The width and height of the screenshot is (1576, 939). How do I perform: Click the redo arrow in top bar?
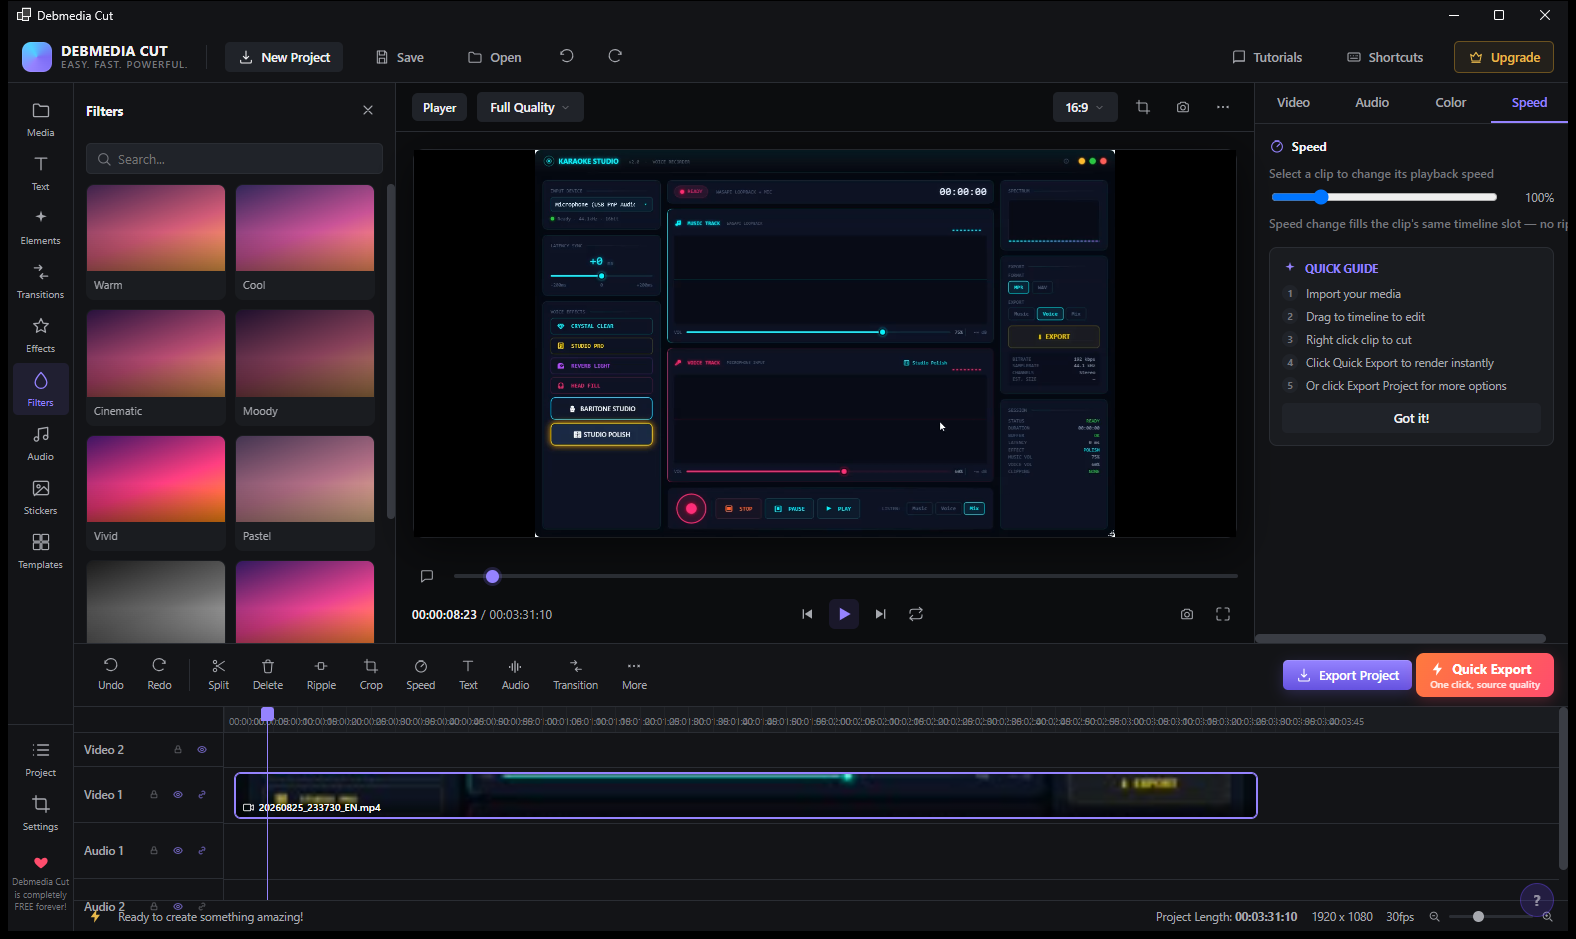coord(615,56)
